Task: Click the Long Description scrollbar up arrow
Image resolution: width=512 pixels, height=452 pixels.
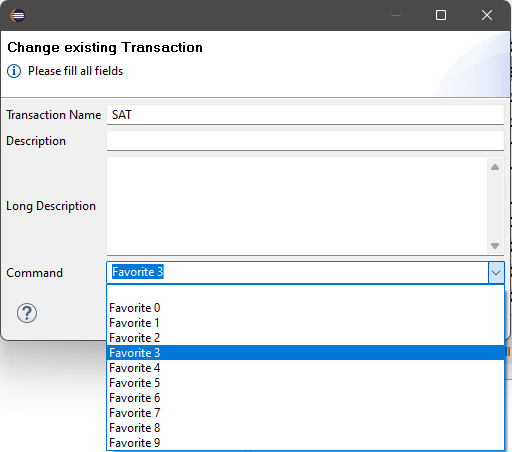Action: (x=495, y=167)
